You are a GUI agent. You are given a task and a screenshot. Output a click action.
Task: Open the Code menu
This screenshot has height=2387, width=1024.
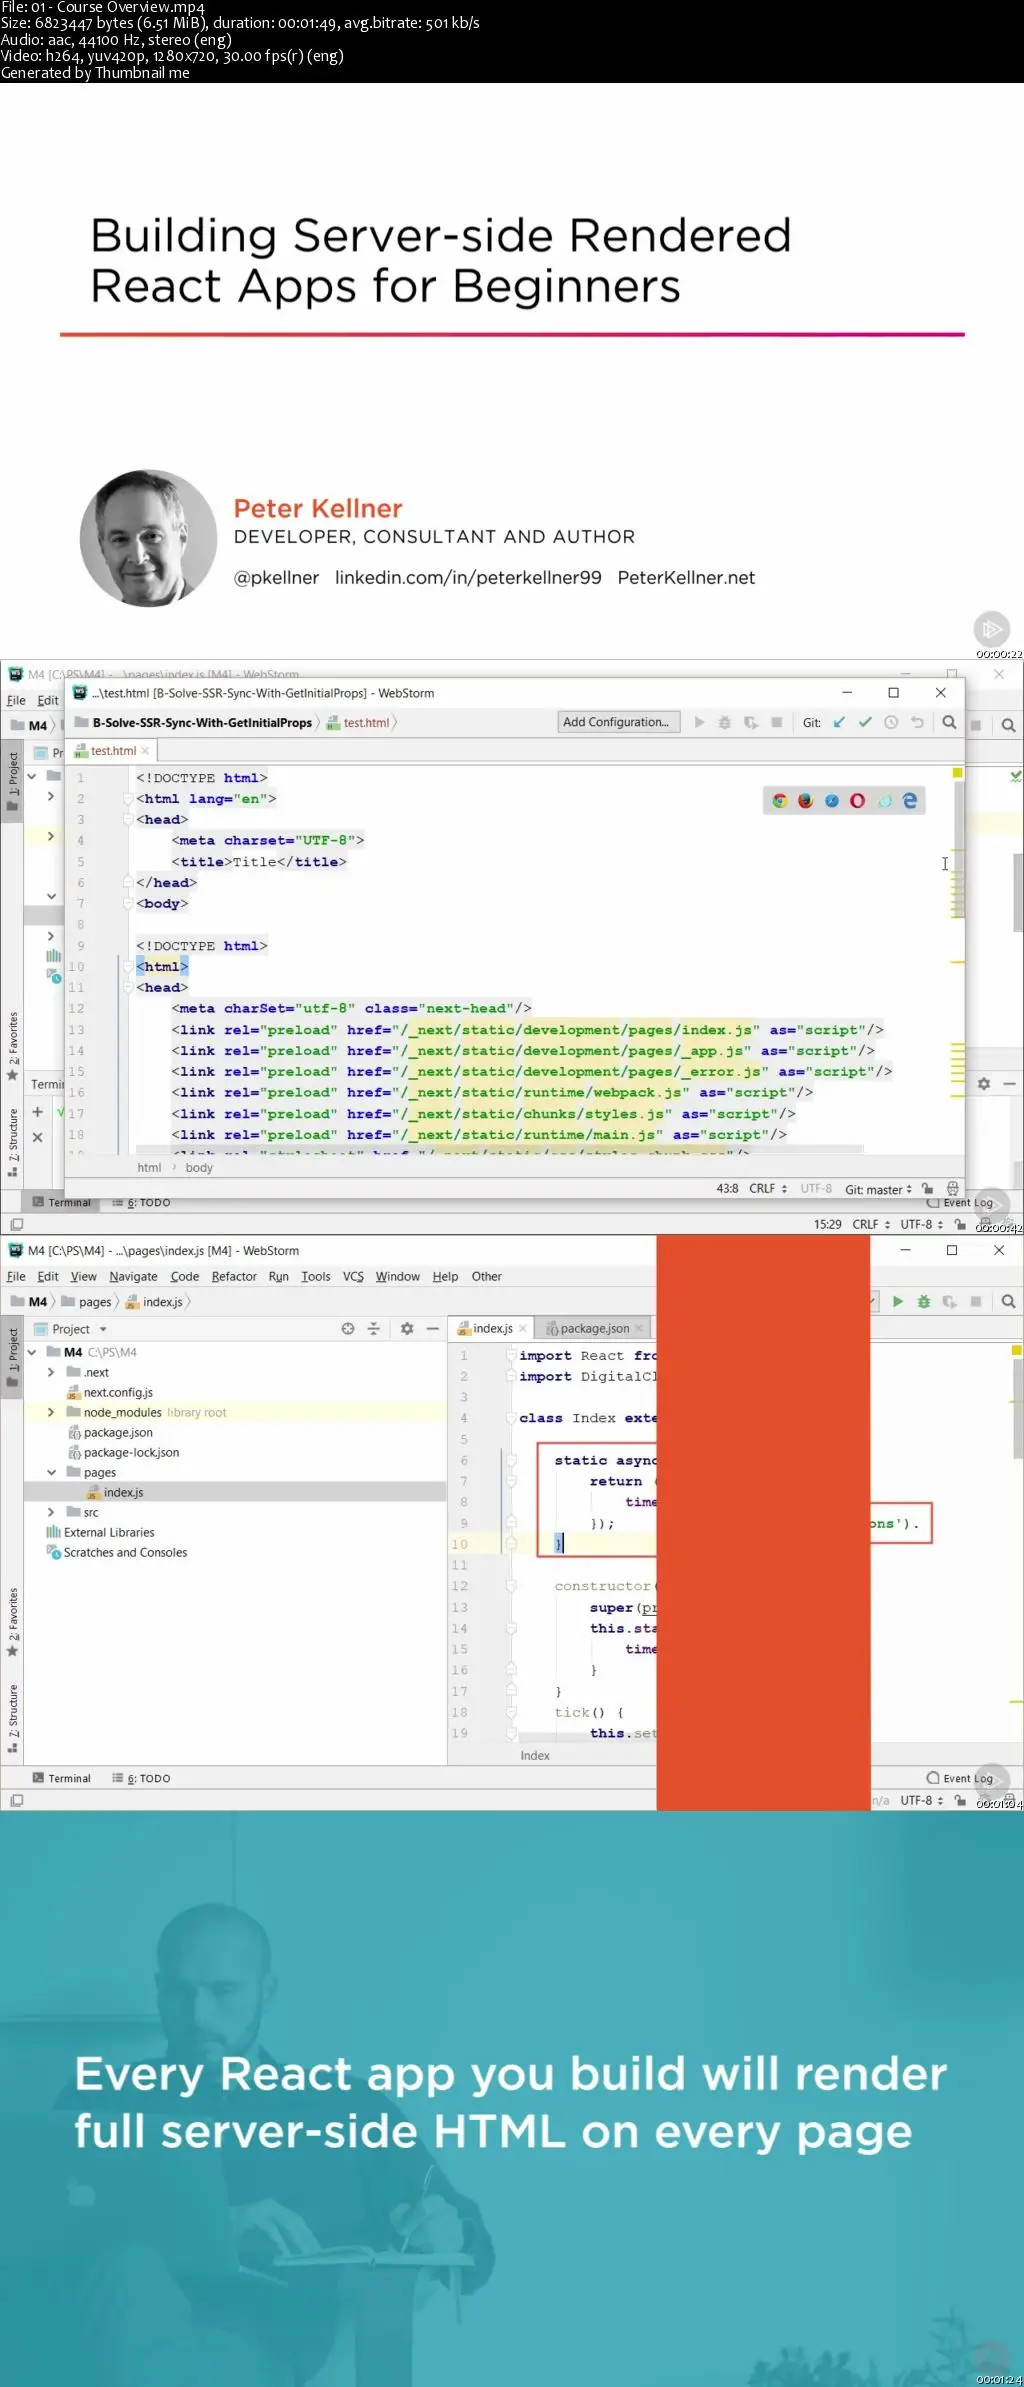(x=185, y=1276)
